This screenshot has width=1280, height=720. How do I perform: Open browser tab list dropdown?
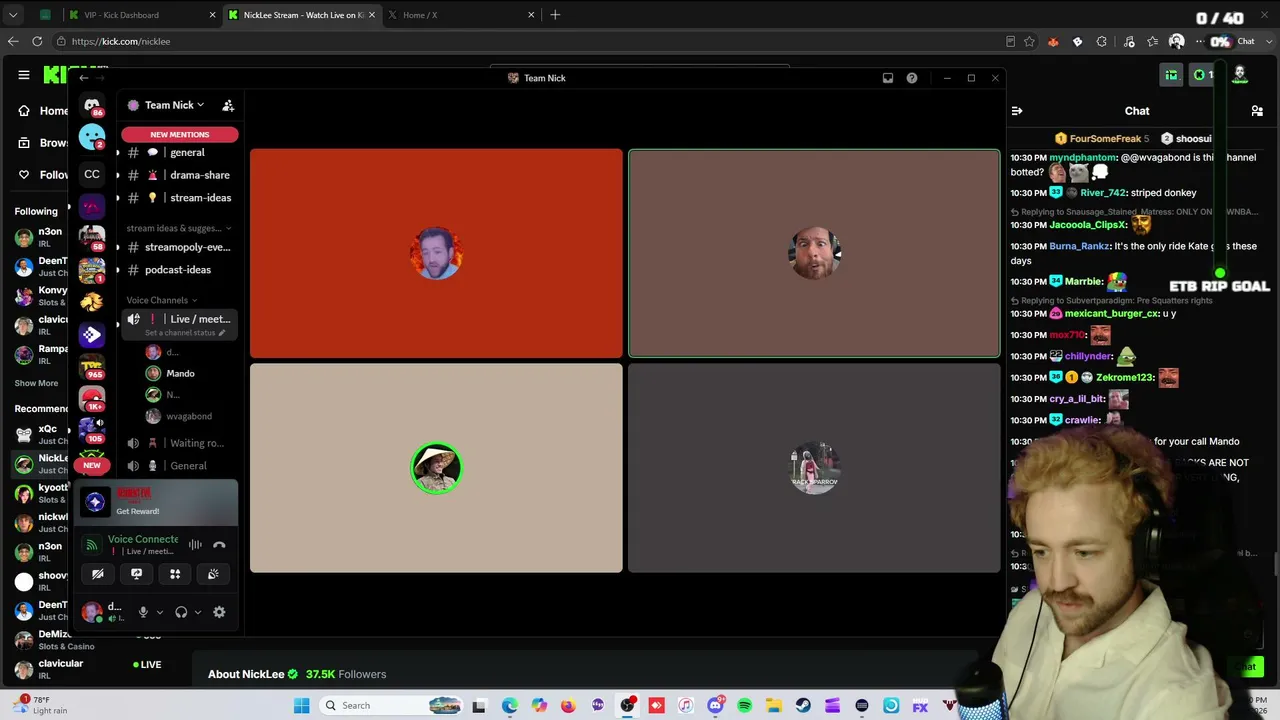click(x=13, y=15)
